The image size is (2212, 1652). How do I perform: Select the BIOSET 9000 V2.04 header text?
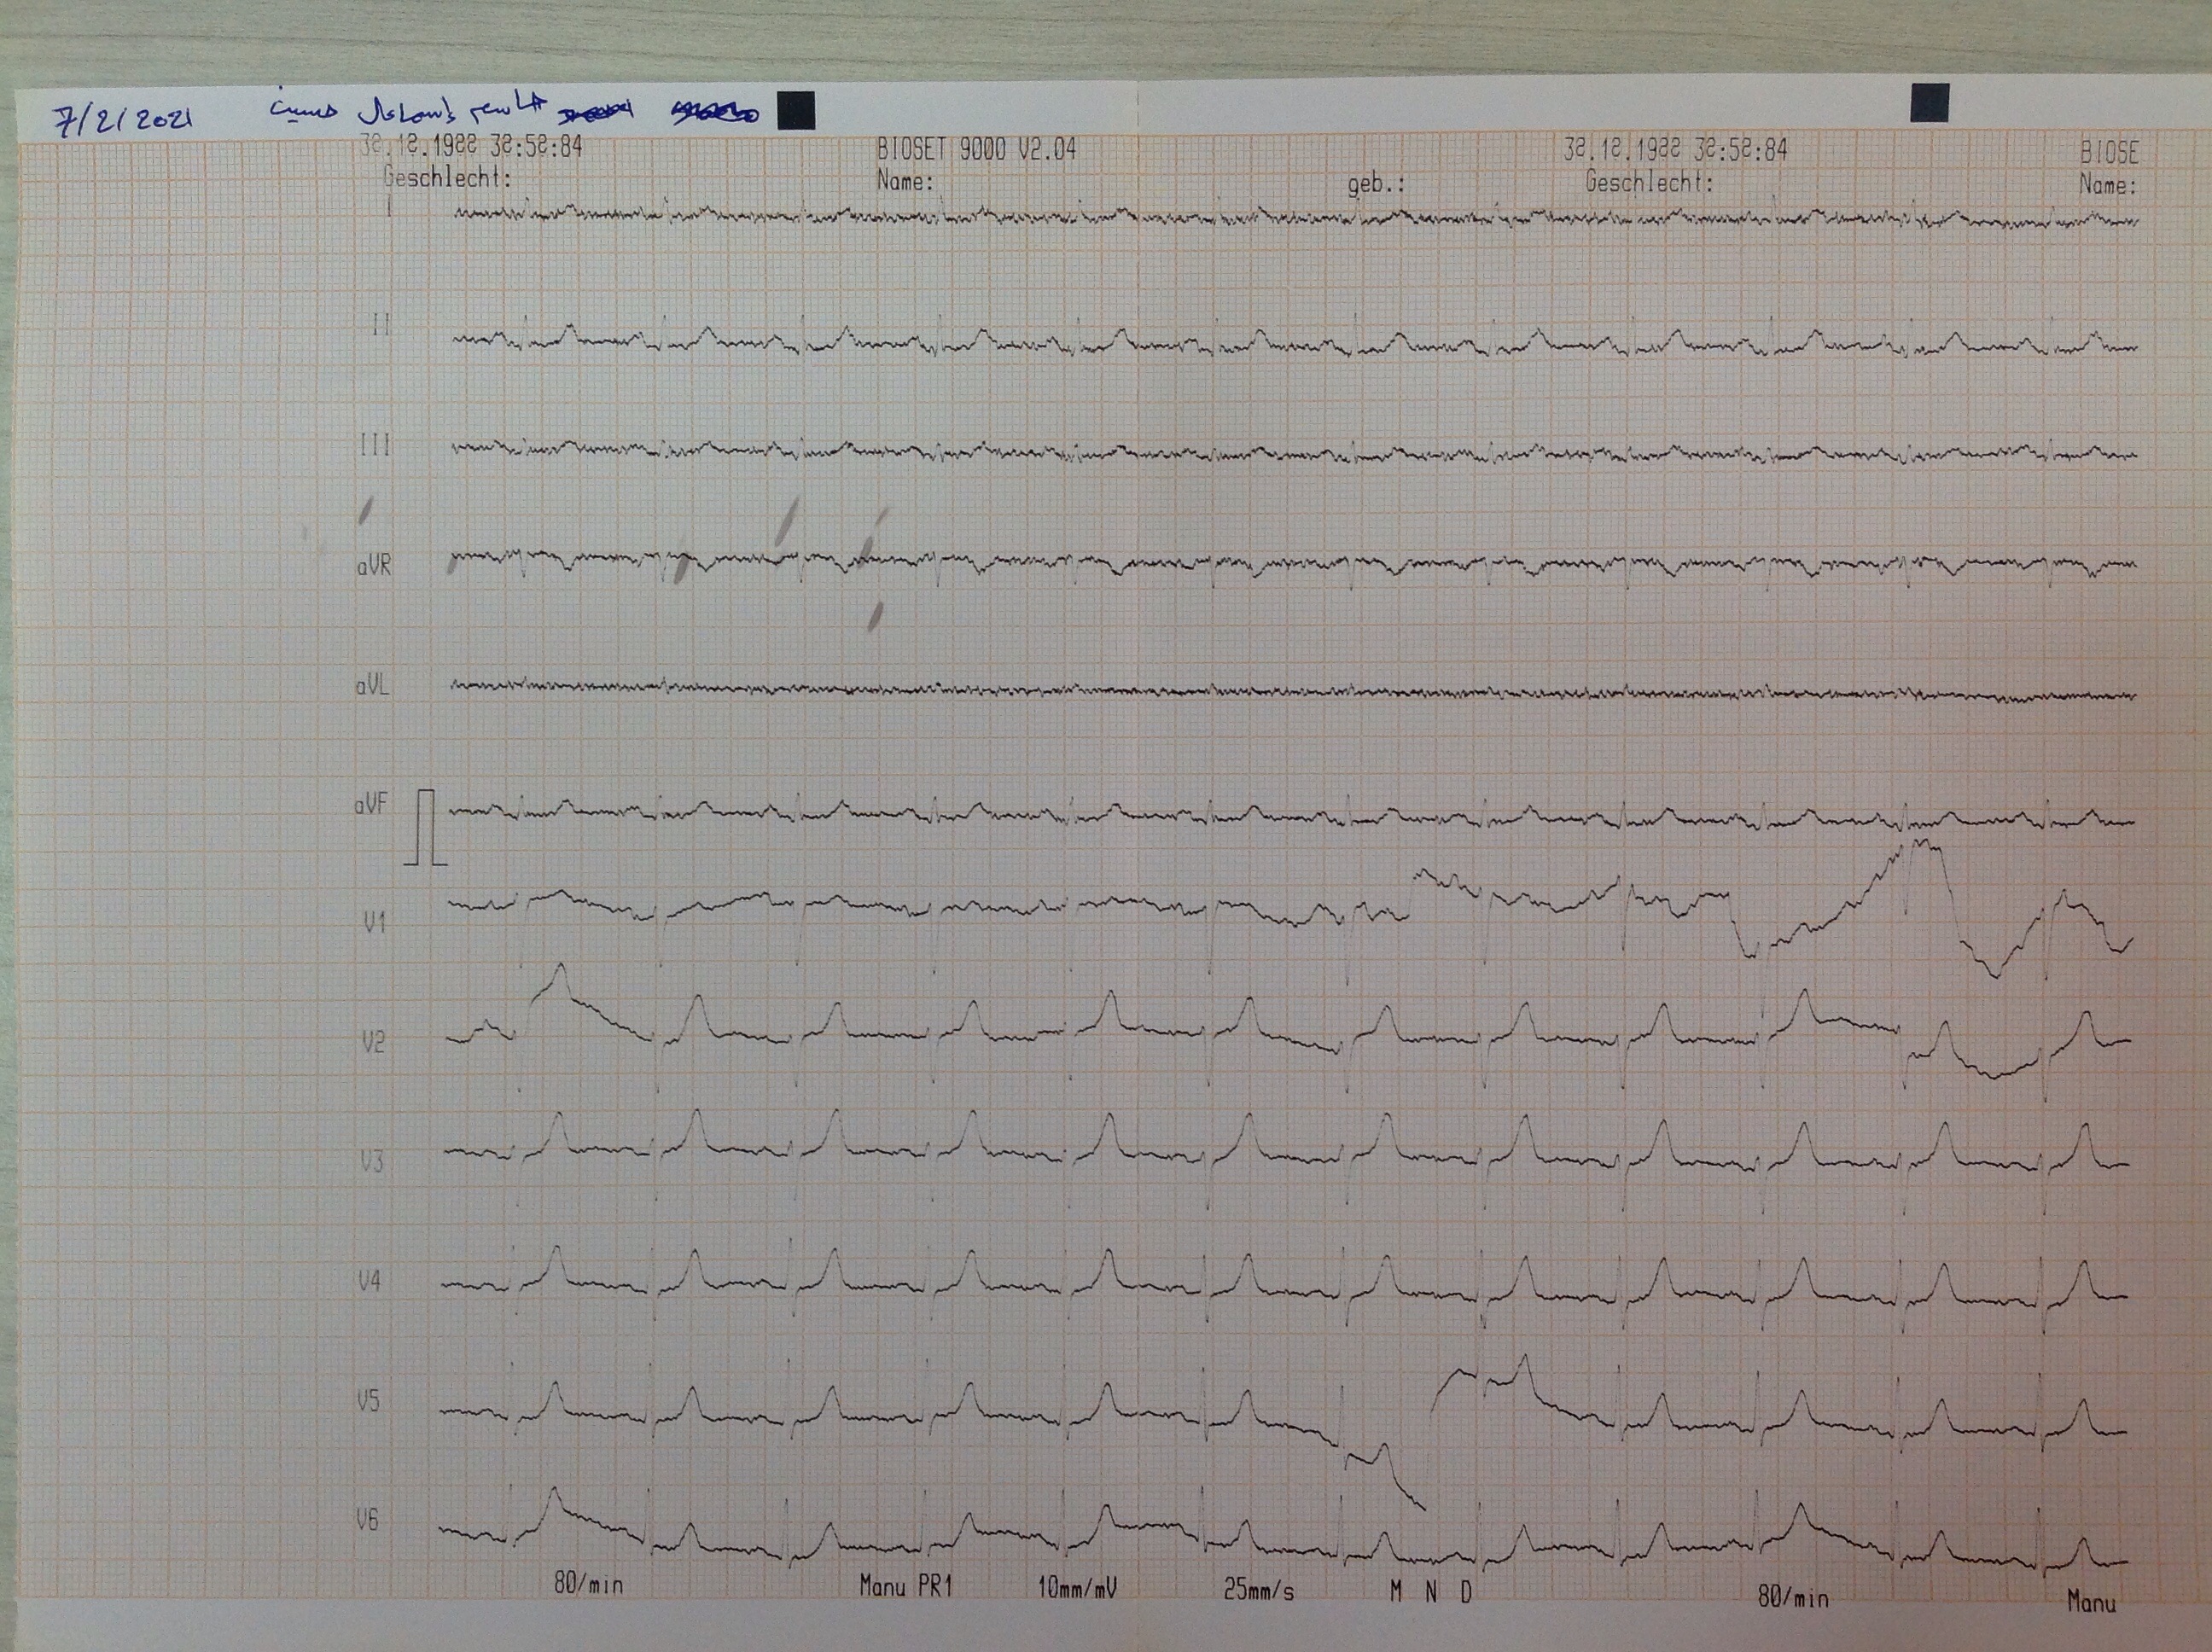976,151
